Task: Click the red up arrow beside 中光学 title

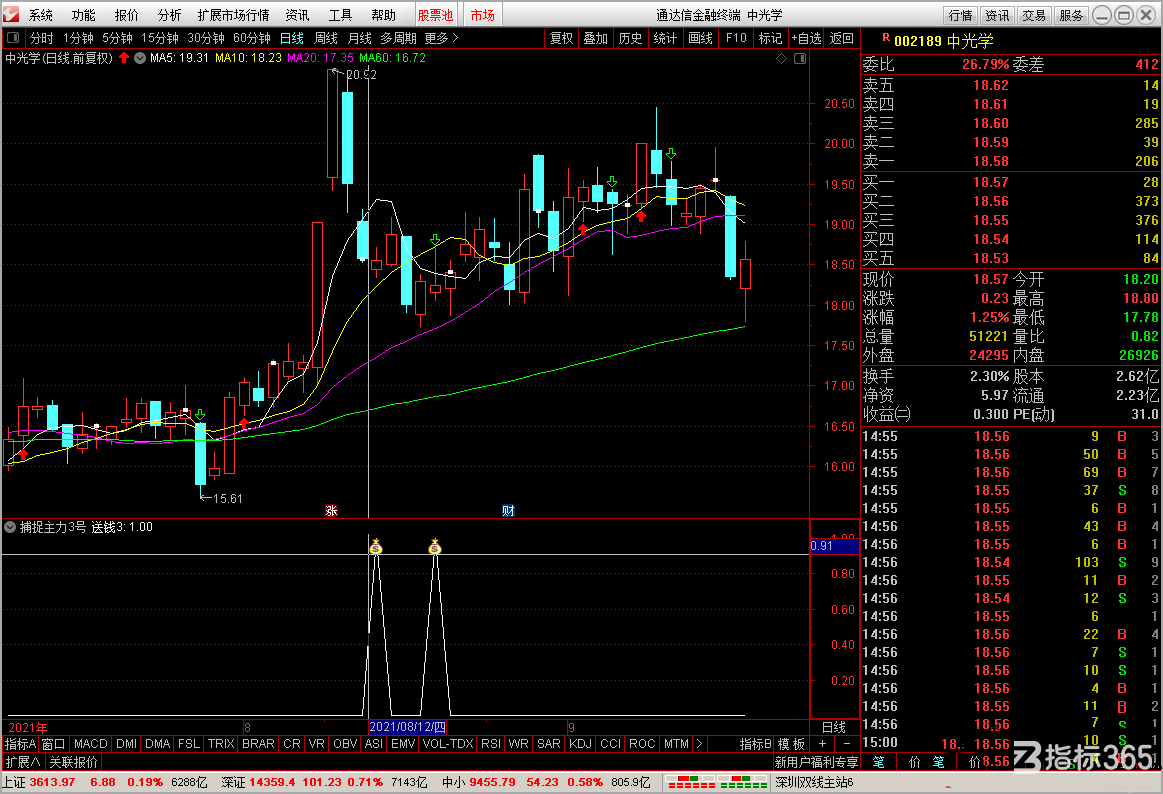Action: point(124,58)
